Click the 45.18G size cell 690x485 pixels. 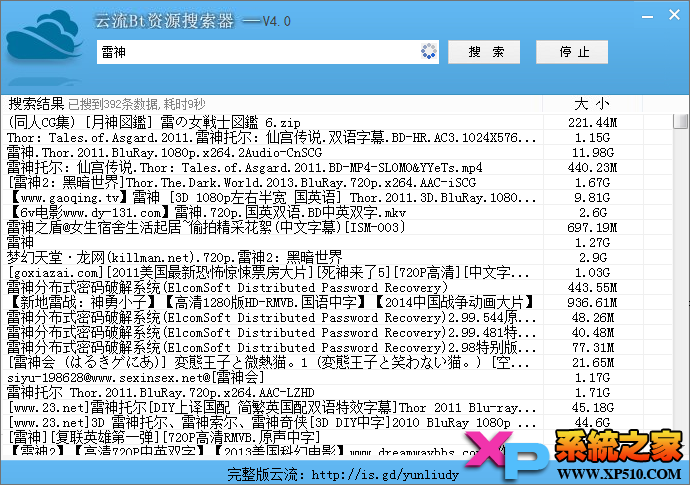[592, 408]
